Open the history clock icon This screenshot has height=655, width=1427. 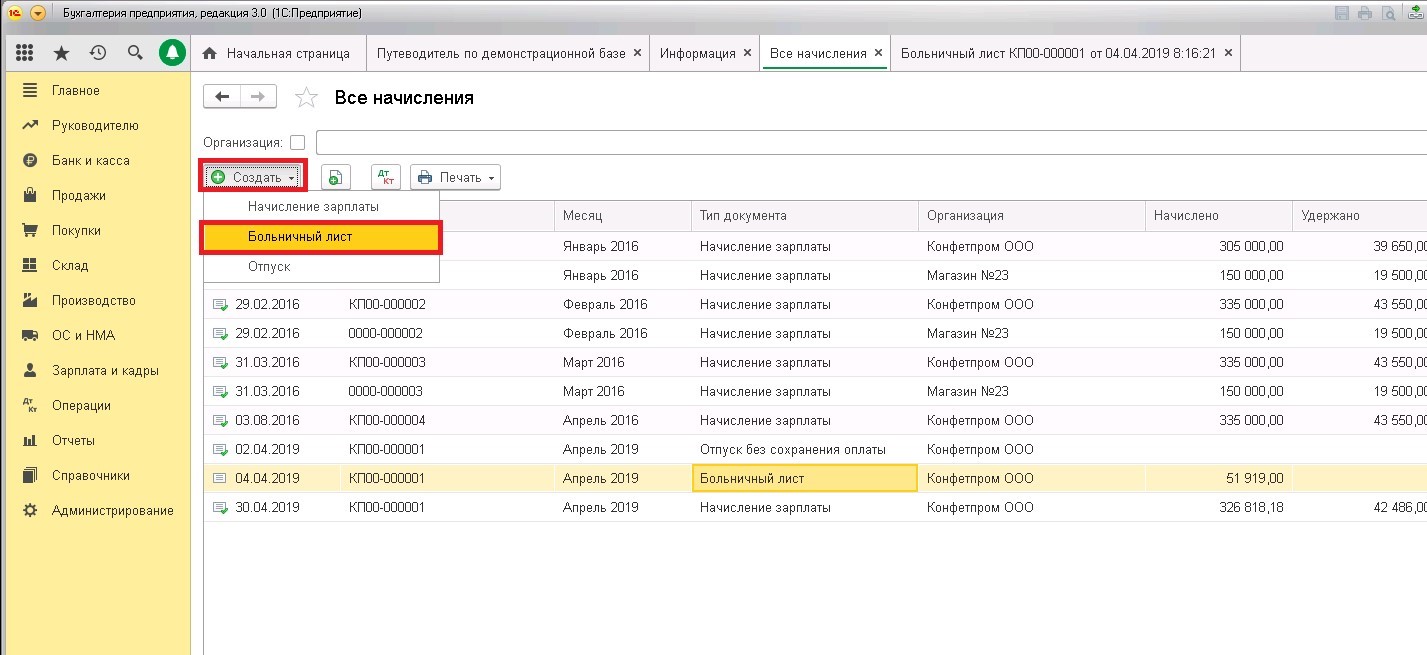(97, 53)
